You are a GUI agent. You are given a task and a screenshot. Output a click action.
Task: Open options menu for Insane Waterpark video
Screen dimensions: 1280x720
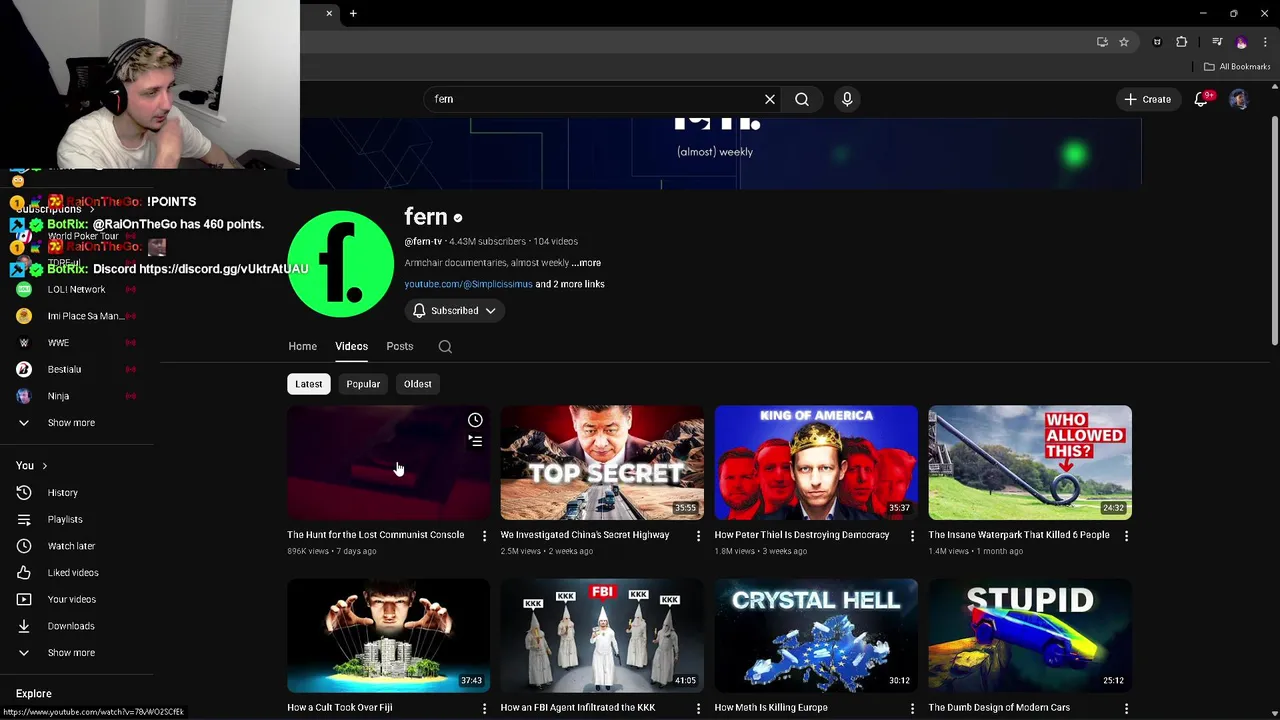(1126, 536)
